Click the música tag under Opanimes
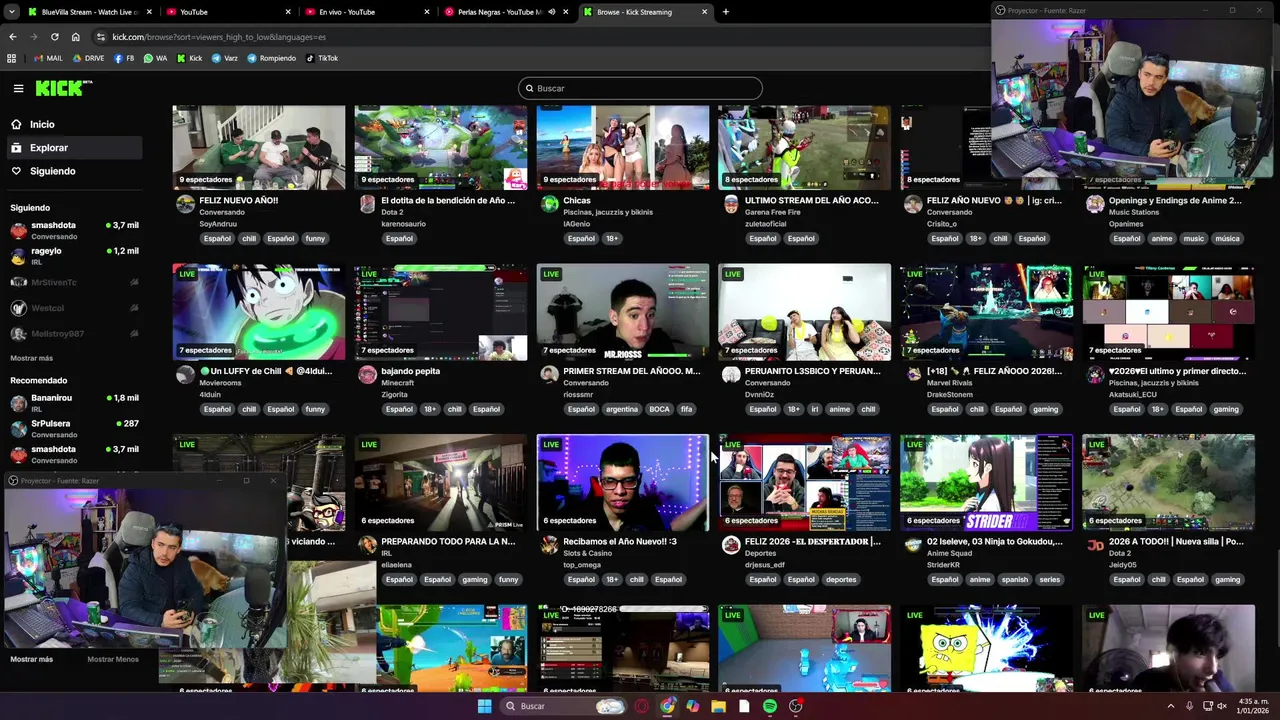Screen dimensions: 1280x720 (x=1227, y=239)
